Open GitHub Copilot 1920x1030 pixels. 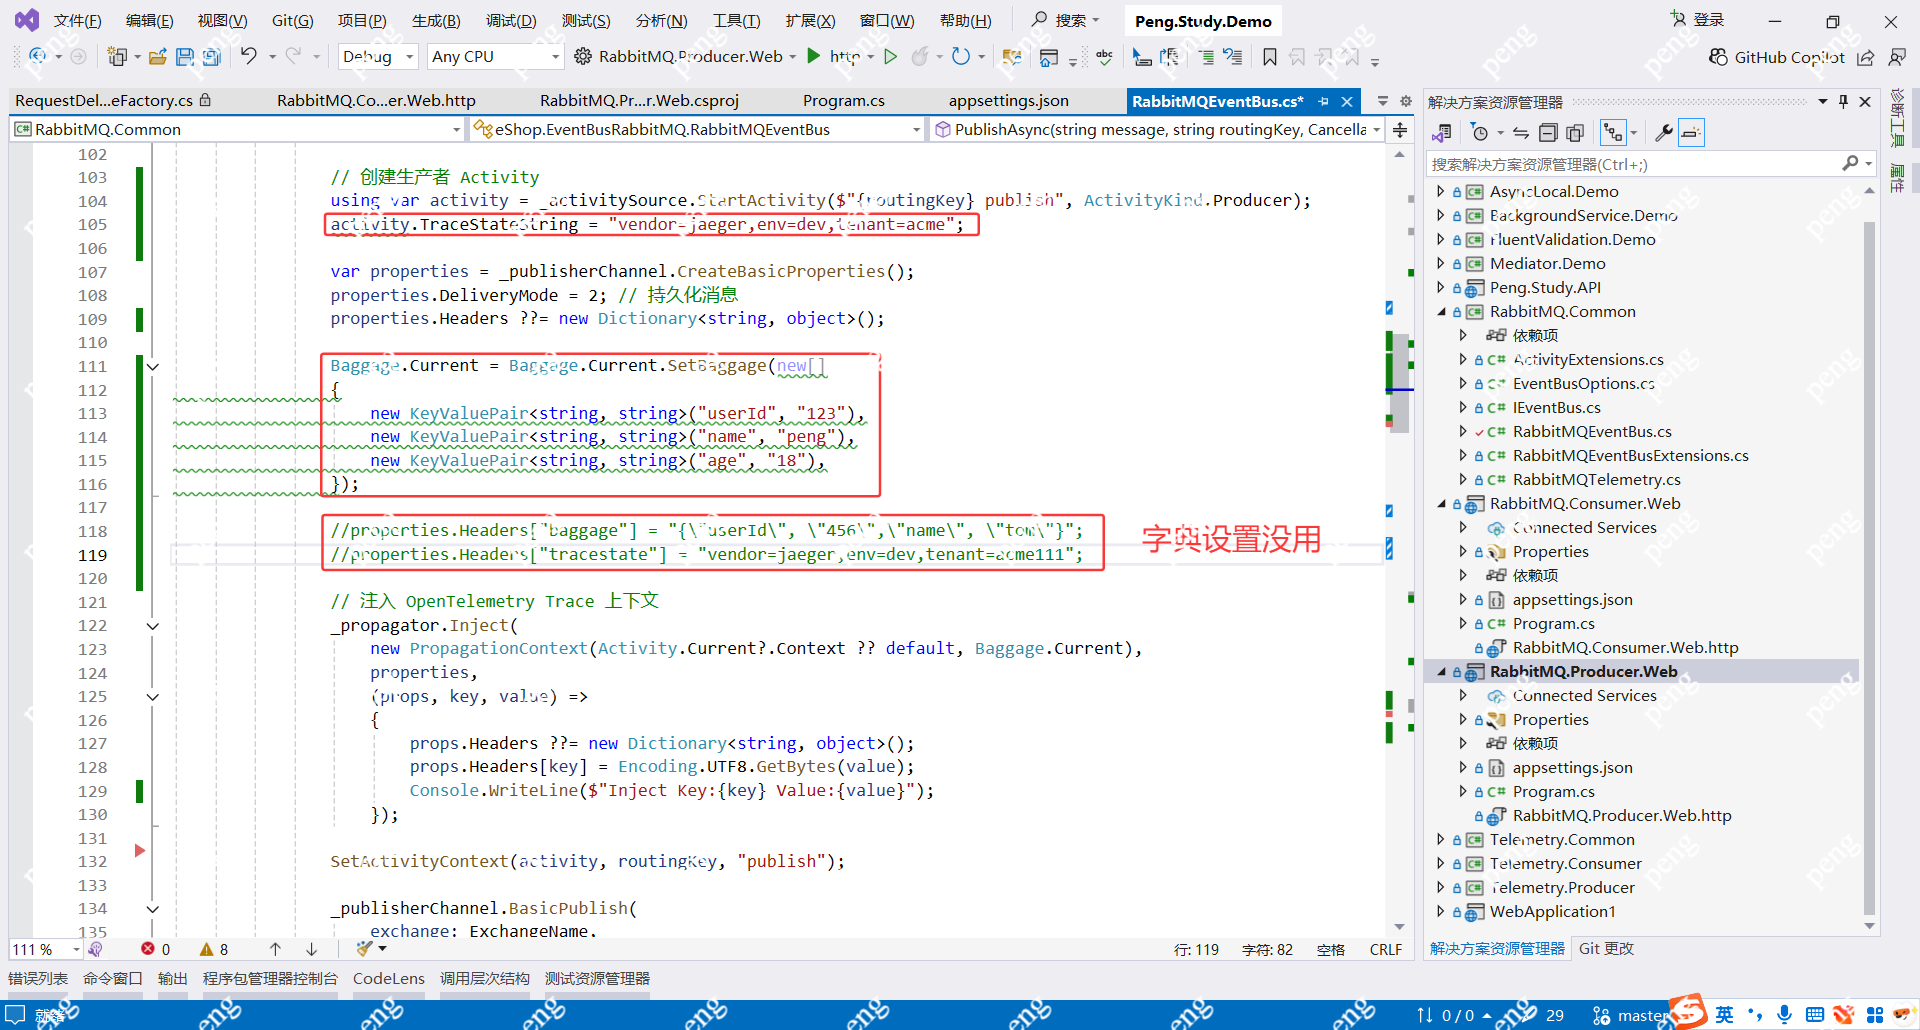(x=1776, y=57)
